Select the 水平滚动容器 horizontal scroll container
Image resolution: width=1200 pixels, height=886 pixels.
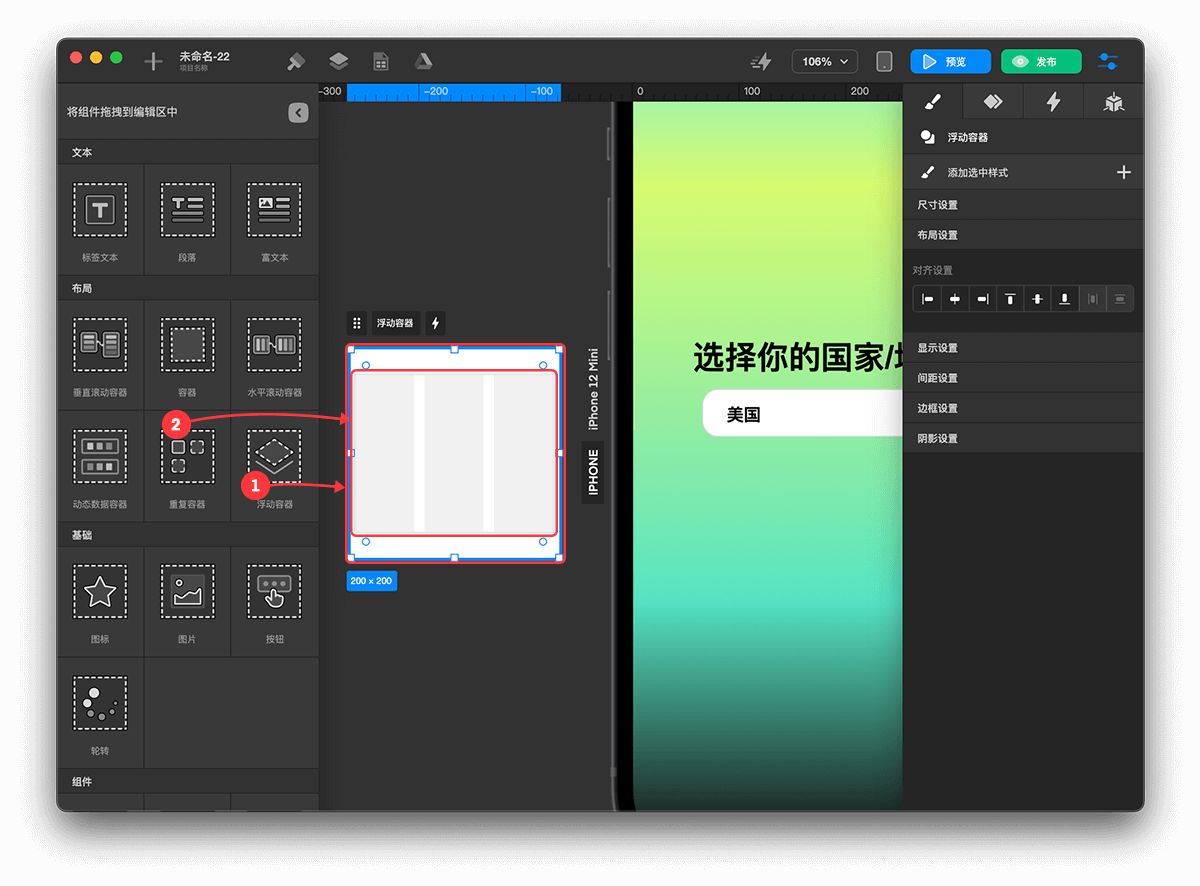click(274, 355)
